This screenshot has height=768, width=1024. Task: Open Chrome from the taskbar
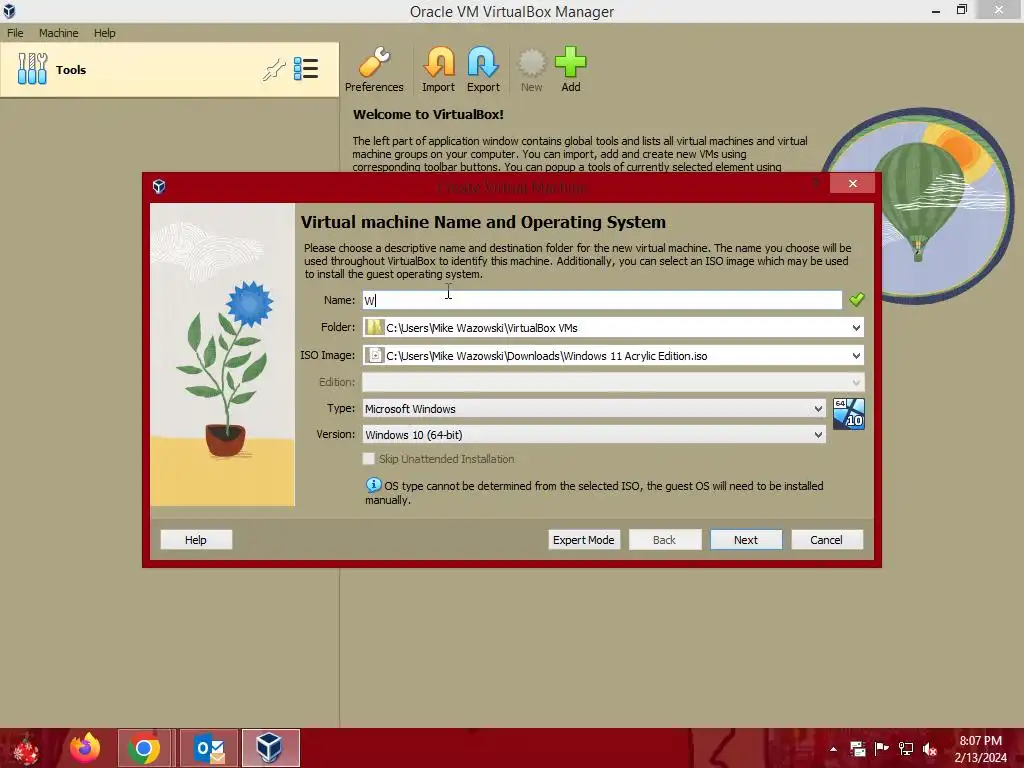[x=144, y=748]
